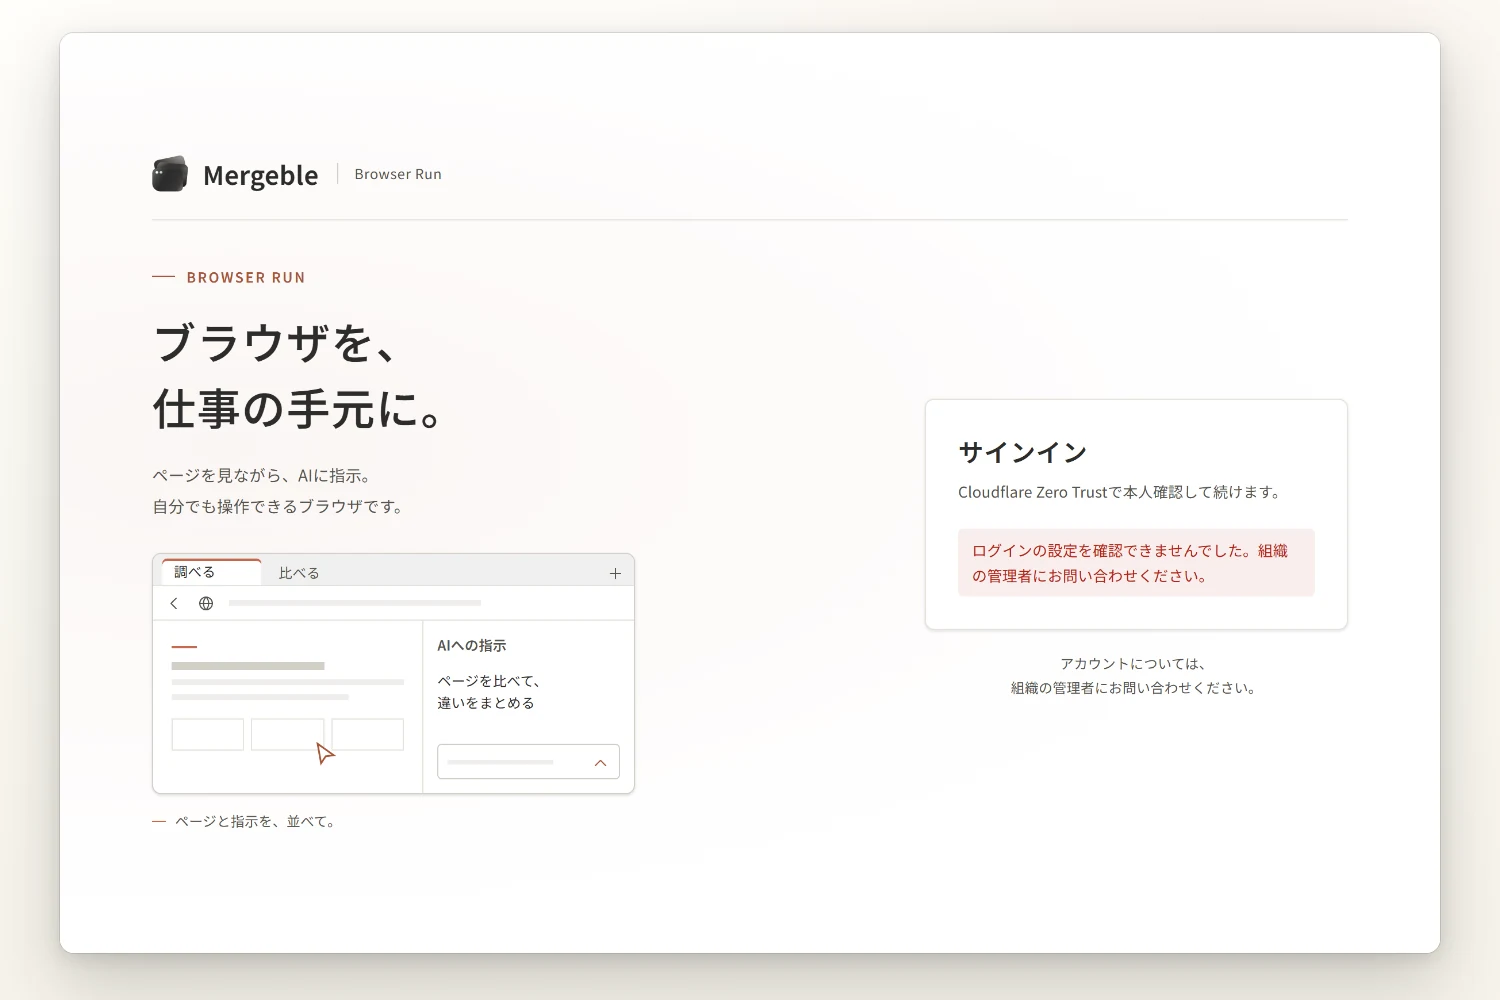Click the ページを比べて、違いをまとめる text
The height and width of the screenshot is (1000, 1500).
point(489,692)
